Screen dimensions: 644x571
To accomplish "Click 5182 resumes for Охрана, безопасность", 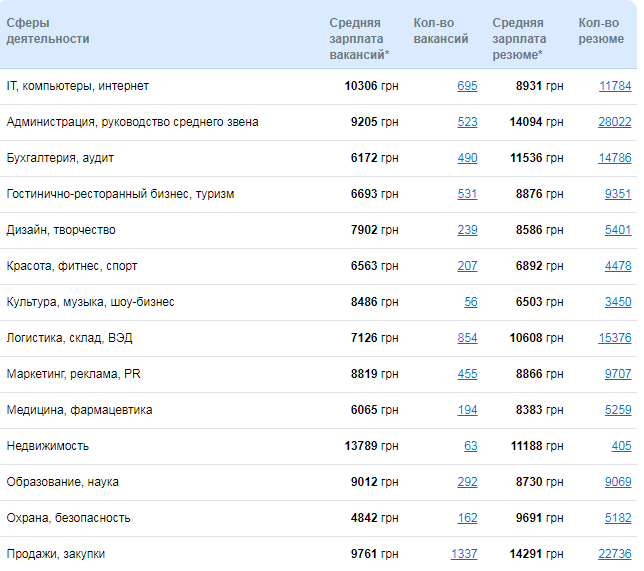I will point(618,518).
